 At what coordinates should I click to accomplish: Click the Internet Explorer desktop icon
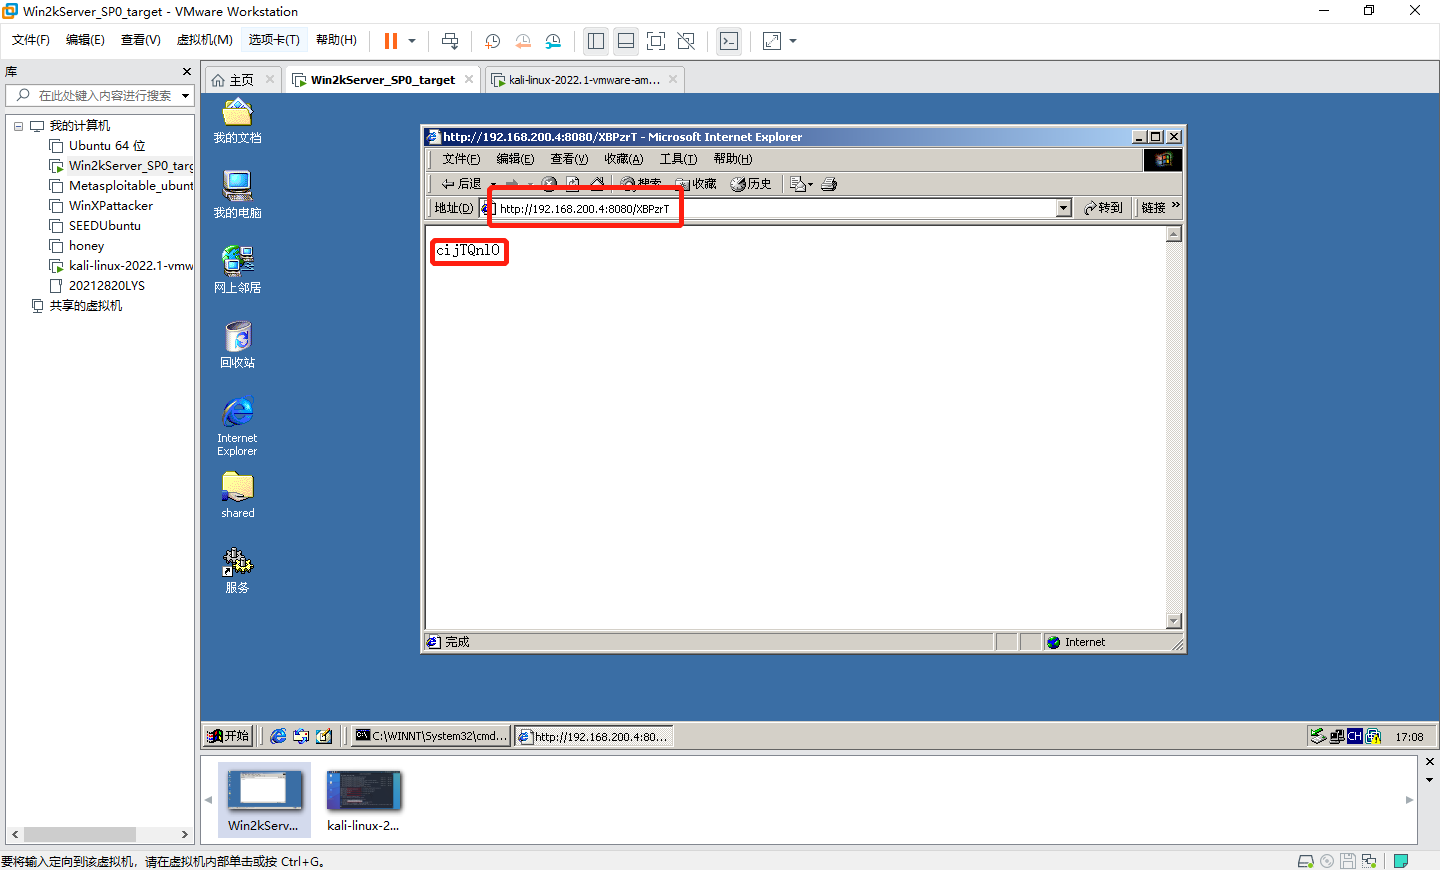237,427
